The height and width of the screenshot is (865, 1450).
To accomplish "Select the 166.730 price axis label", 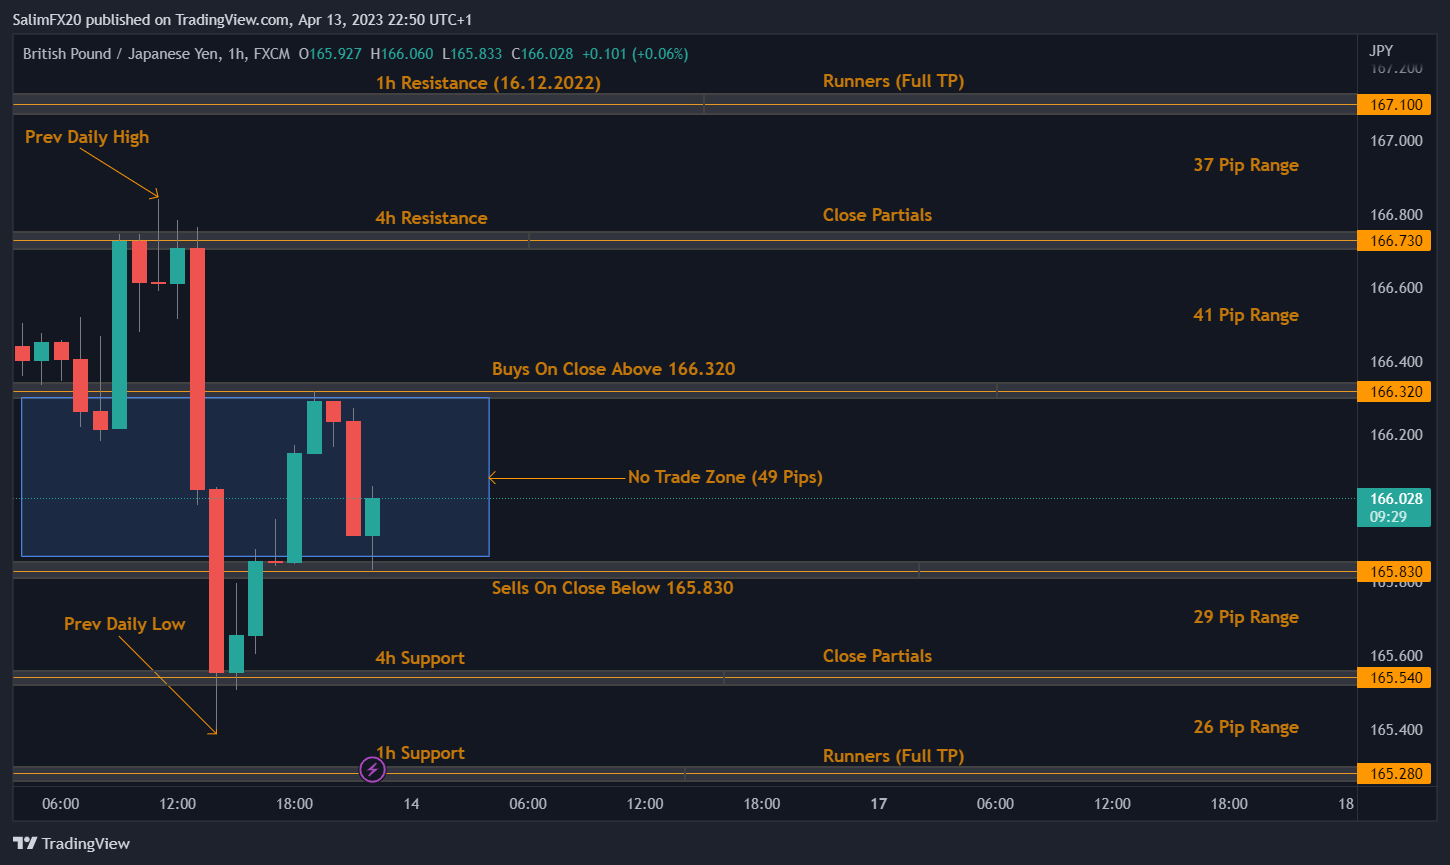I will [1393, 241].
